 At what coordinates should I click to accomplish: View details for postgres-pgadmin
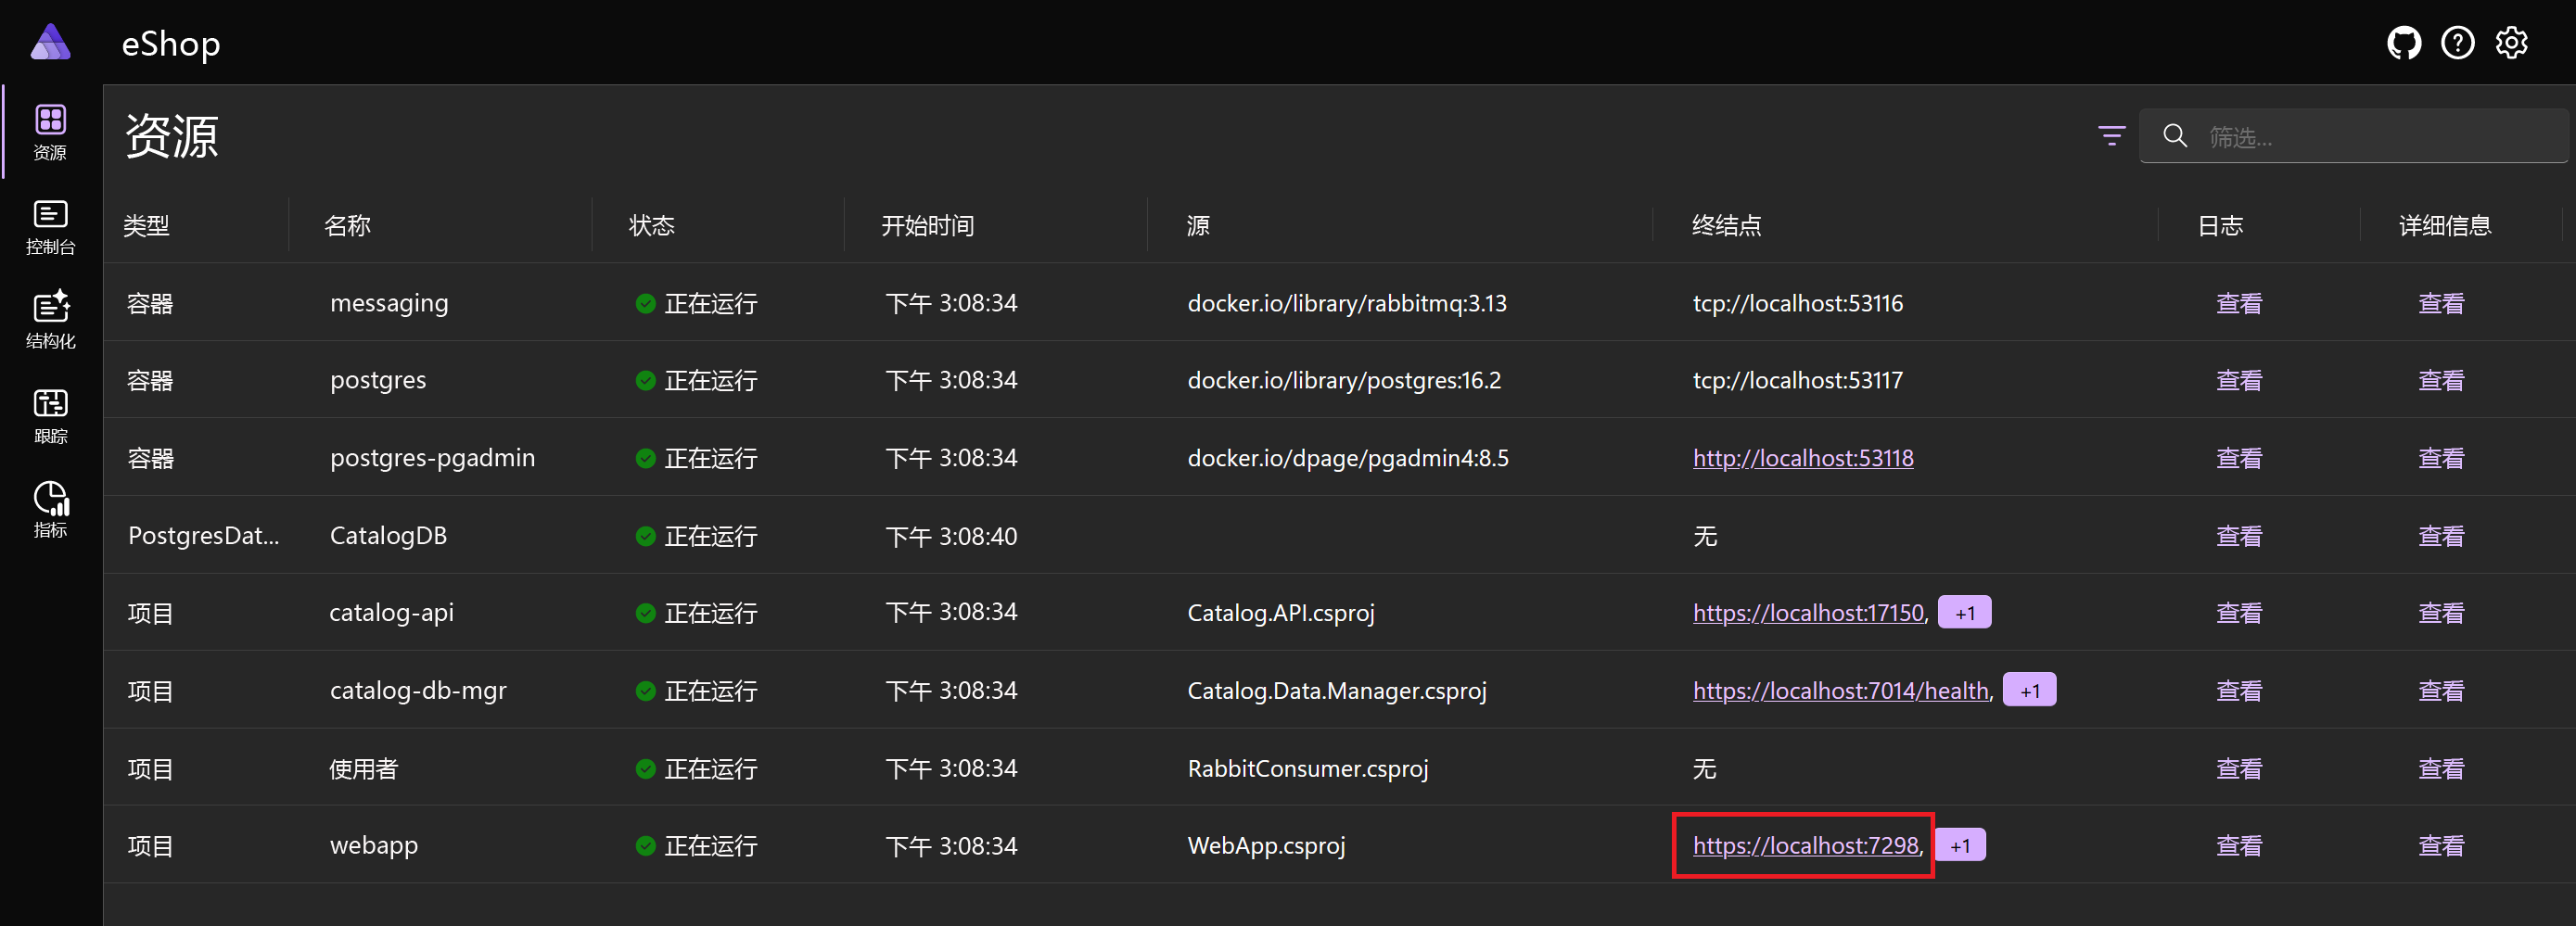2441,458
